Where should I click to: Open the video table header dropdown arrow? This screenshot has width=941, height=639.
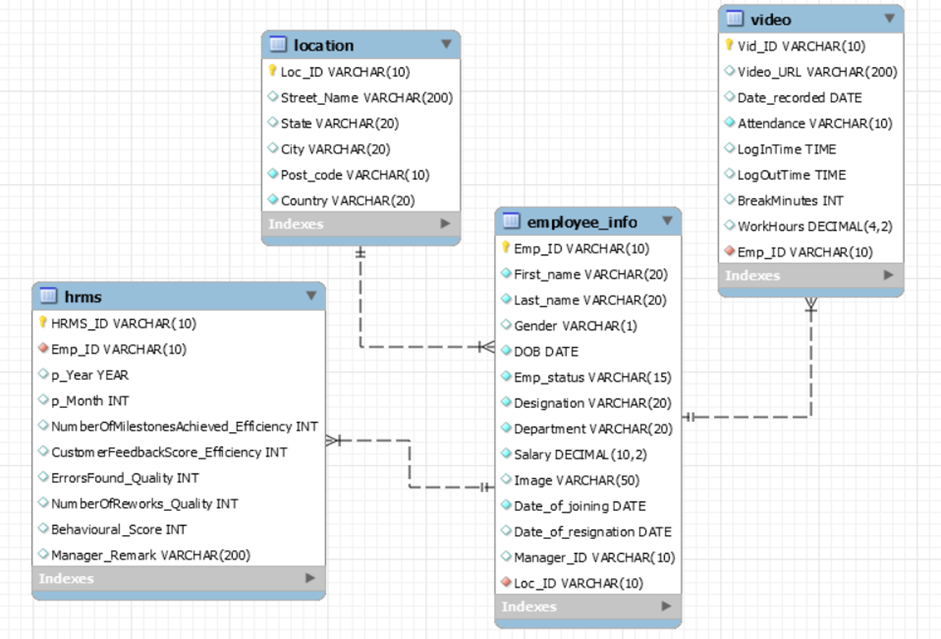coord(888,19)
